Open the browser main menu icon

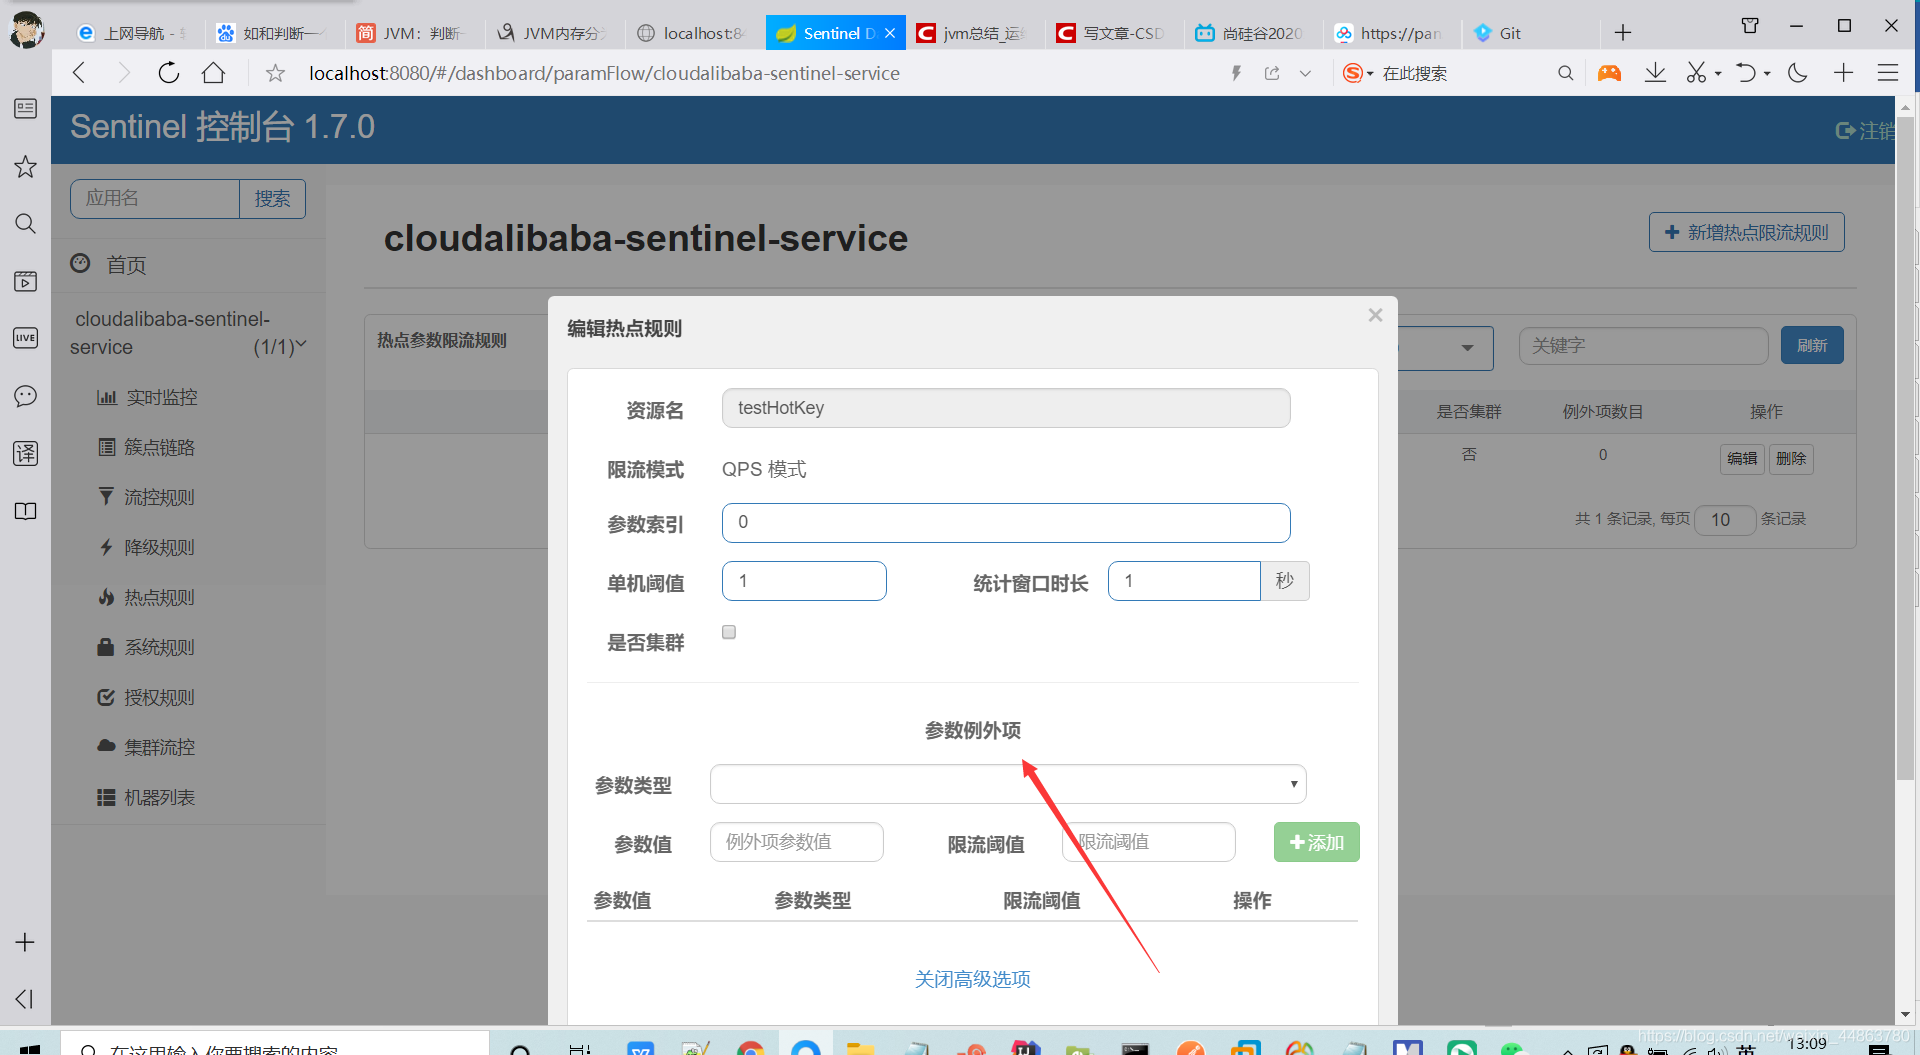click(1888, 73)
